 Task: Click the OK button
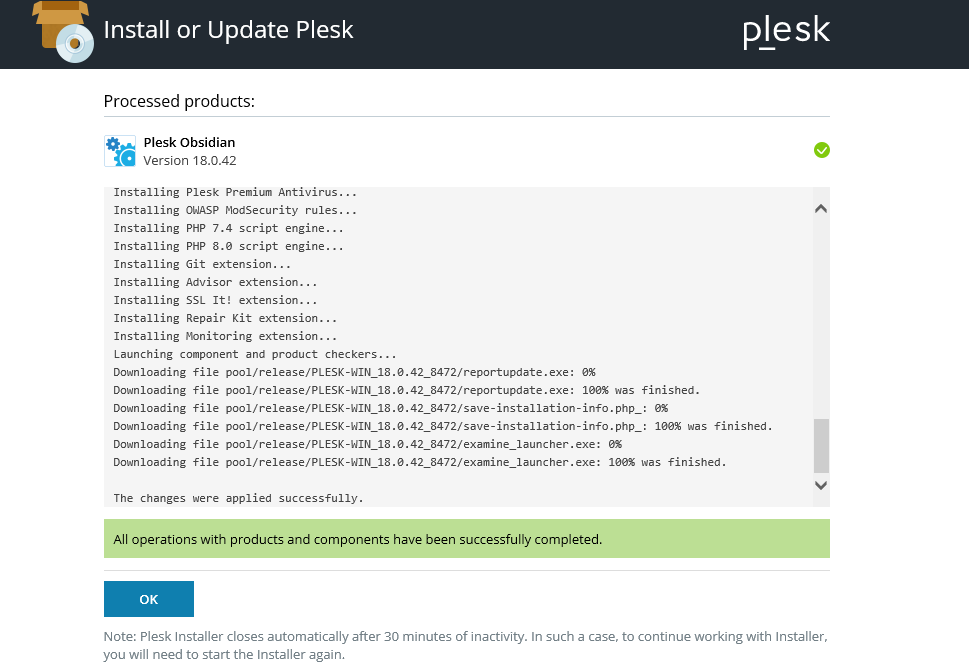click(x=149, y=599)
